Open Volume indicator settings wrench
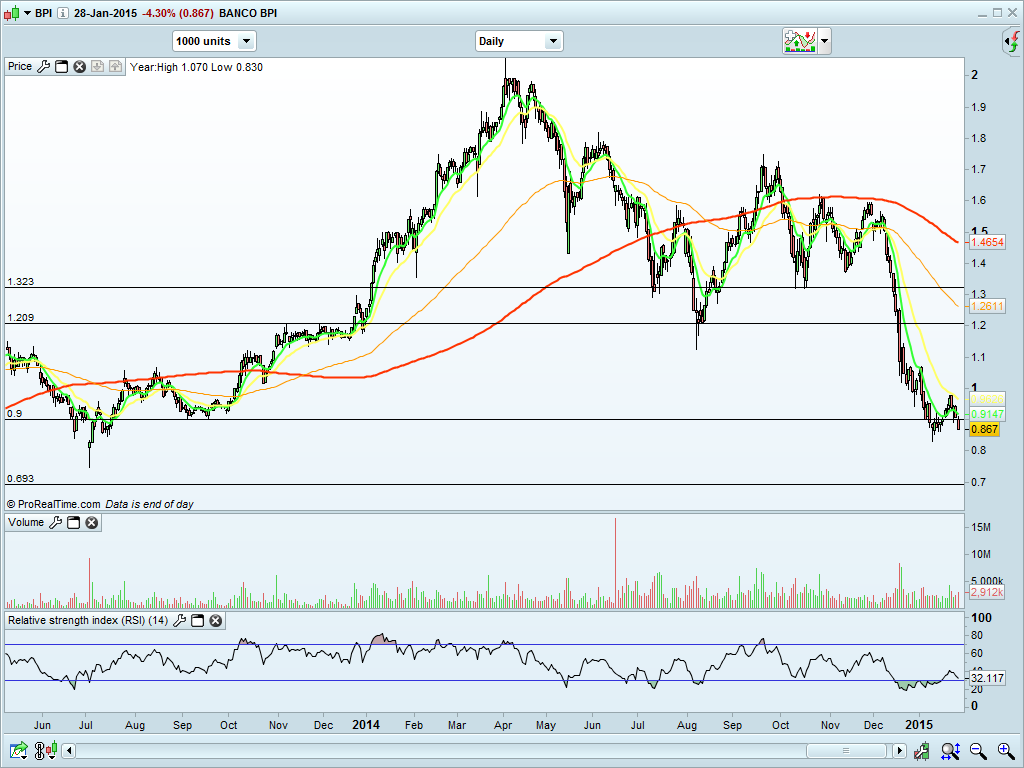The image size is (1024, 768). [55, 522]
